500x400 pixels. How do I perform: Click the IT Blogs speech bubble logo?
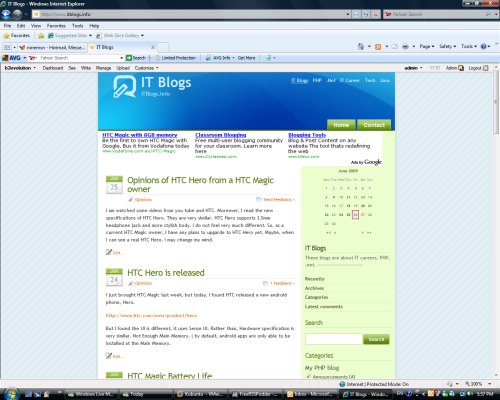pos(124,86)
